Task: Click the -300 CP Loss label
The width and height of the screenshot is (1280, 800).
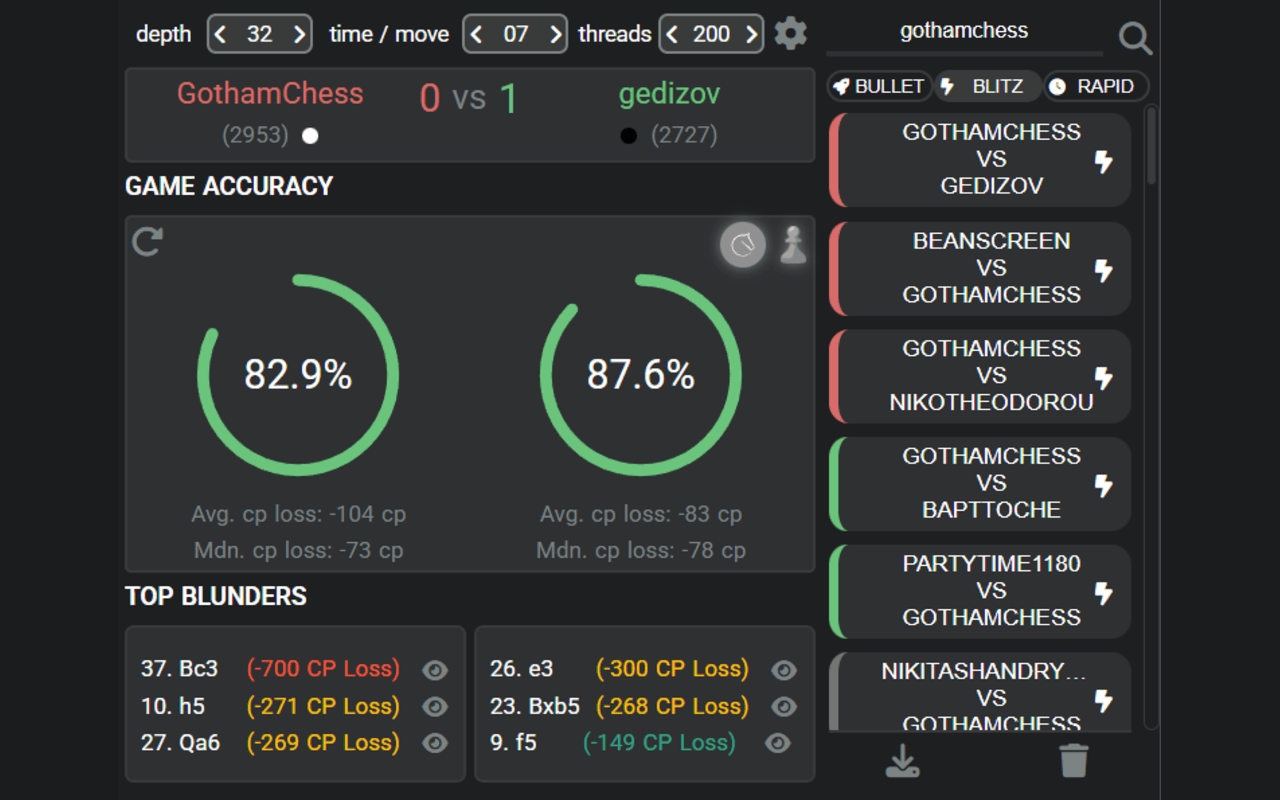Action: pyautogui.click(x=672, y=669)
